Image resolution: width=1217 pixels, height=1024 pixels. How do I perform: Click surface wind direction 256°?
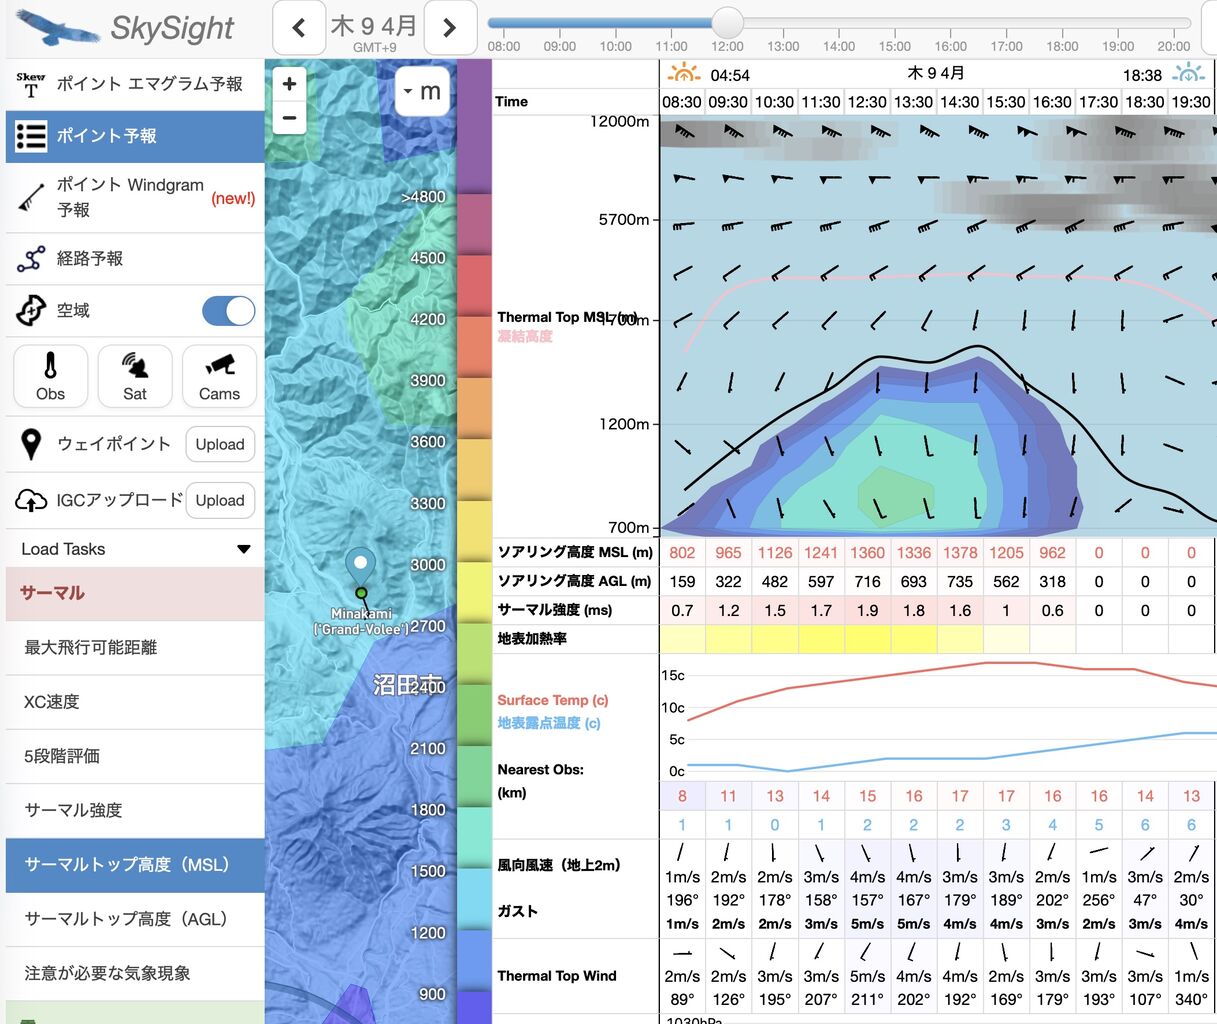pos(1099,900)
